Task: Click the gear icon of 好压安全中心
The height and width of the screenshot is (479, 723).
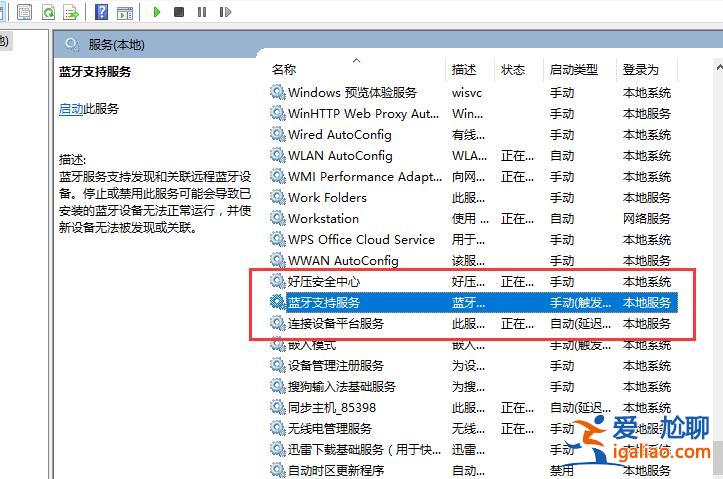Action: (x=278, y=281)
